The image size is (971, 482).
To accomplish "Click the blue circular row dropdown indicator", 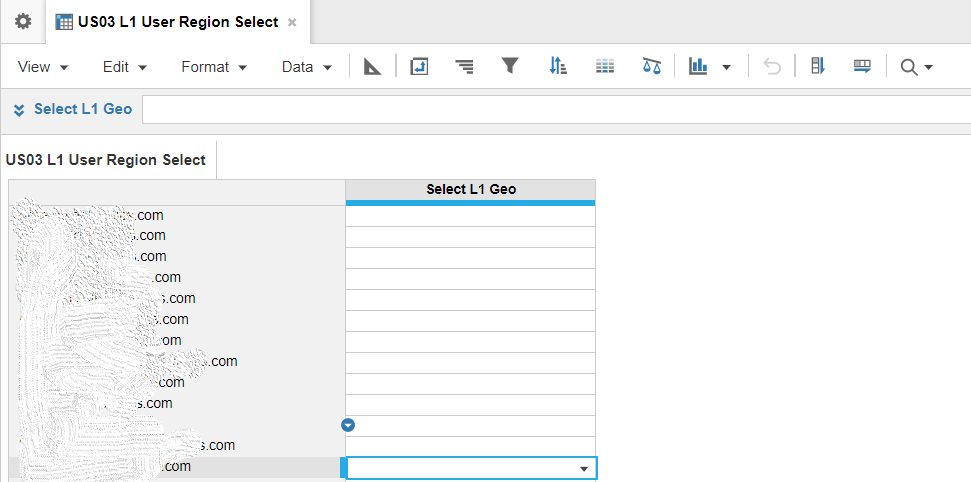I will click(348, 424).
